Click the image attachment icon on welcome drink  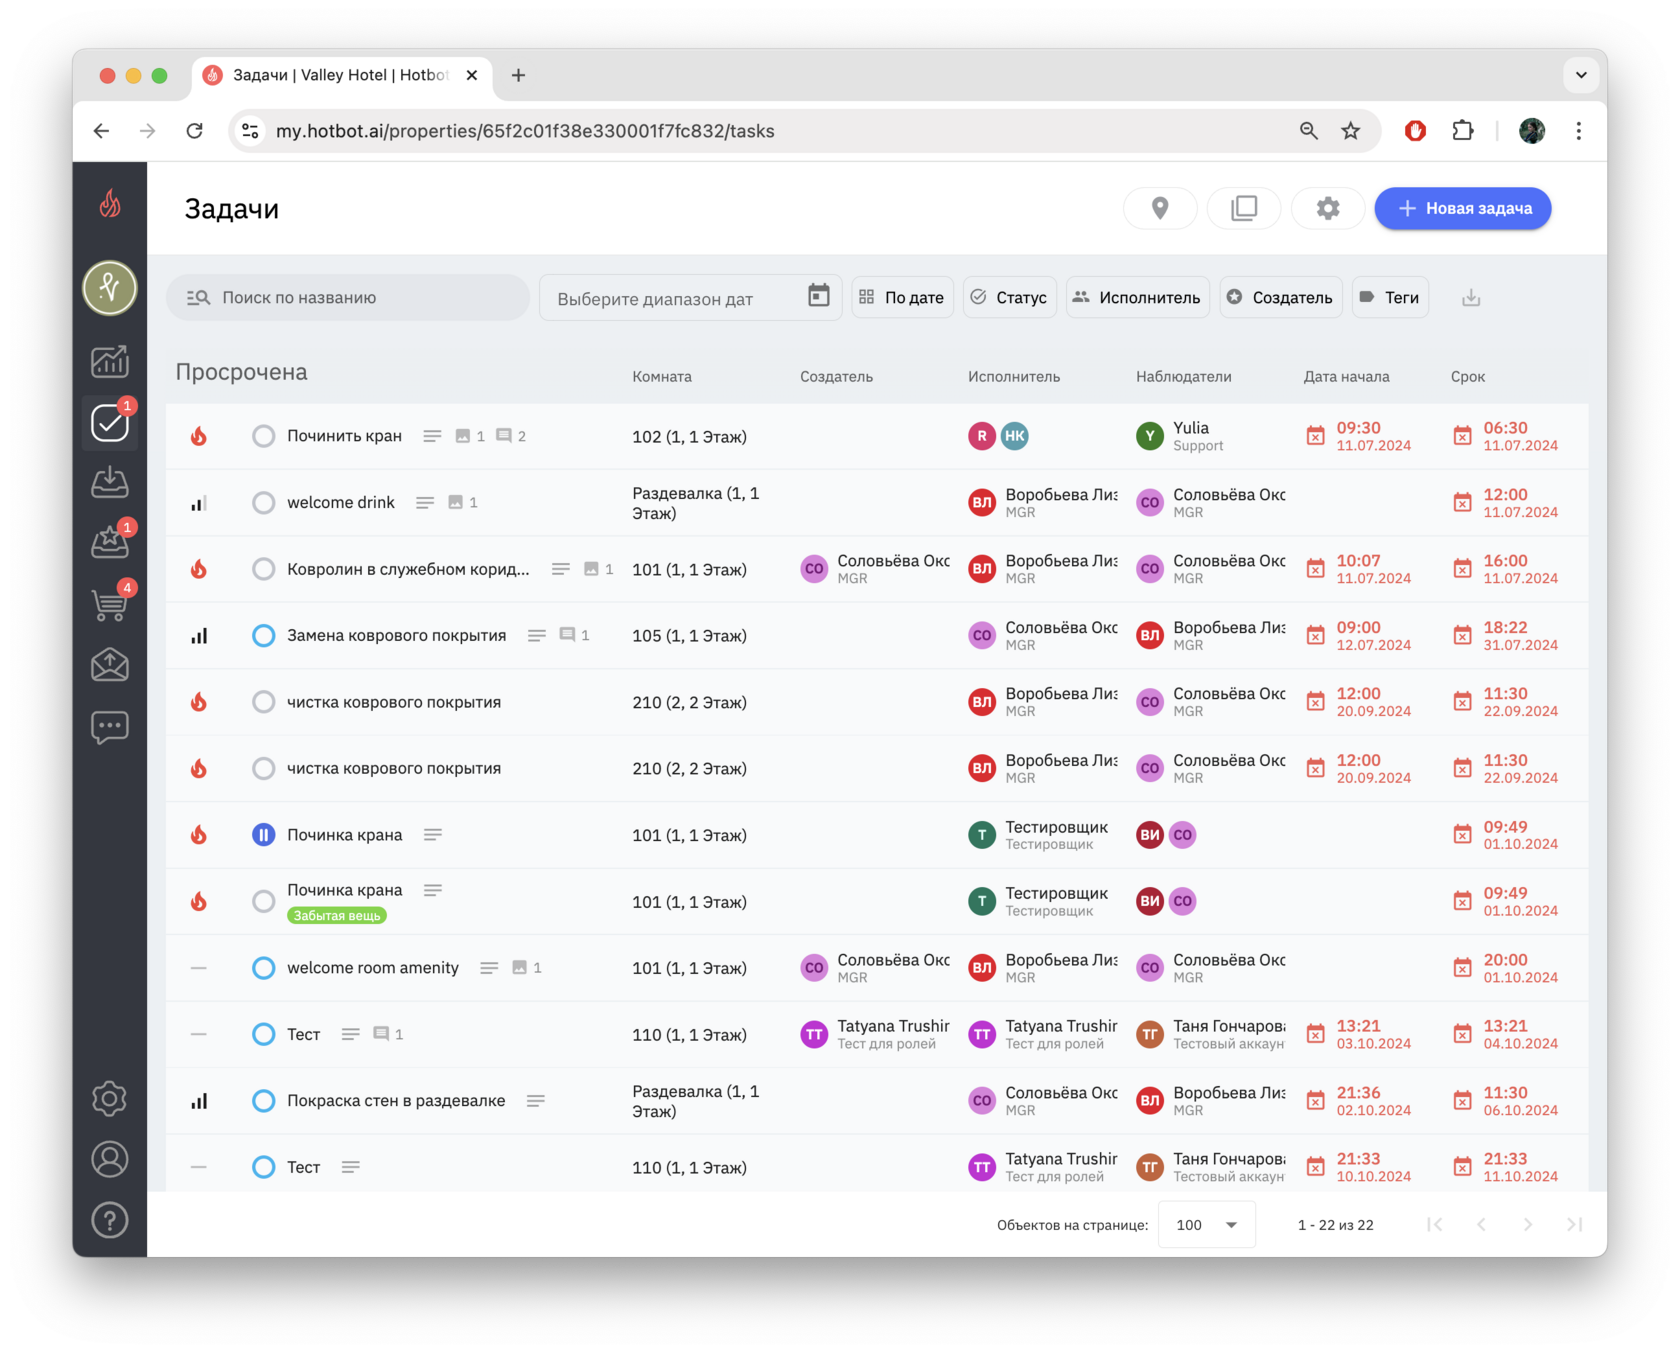pyautogui.click(x=456, y=502)
